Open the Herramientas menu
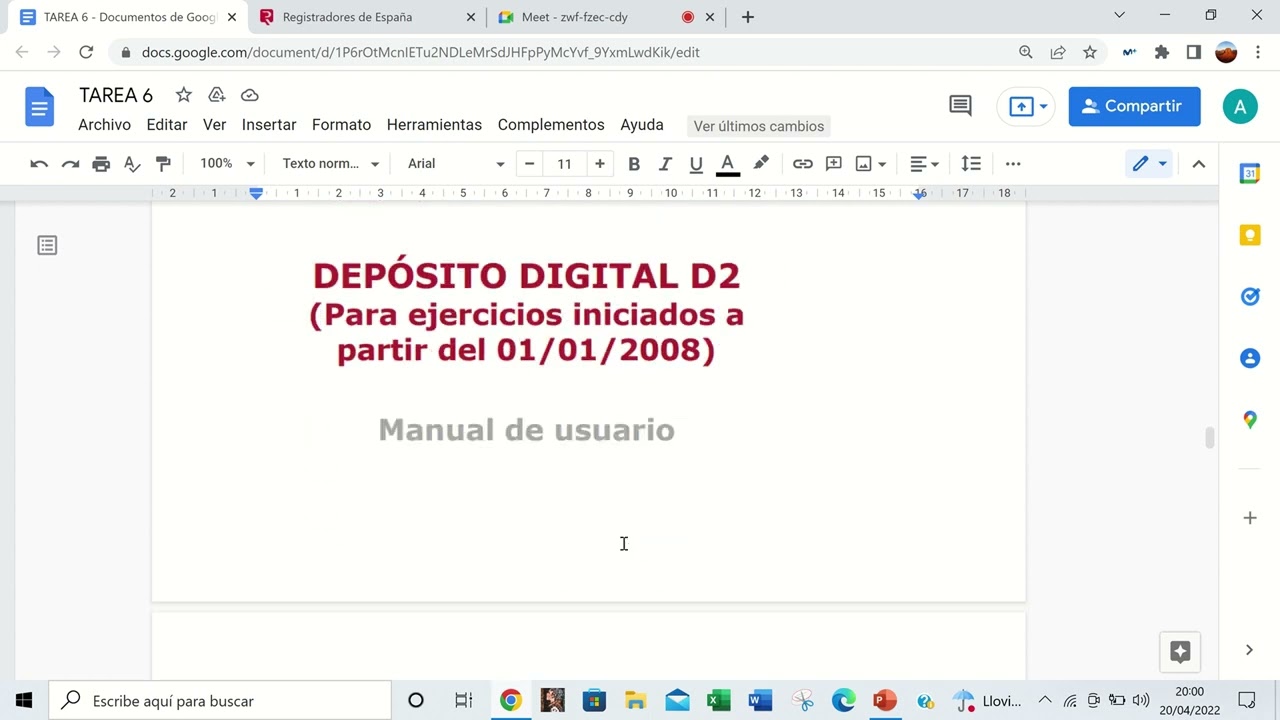The image size is (1280, 720). click(x=434, y=125)
